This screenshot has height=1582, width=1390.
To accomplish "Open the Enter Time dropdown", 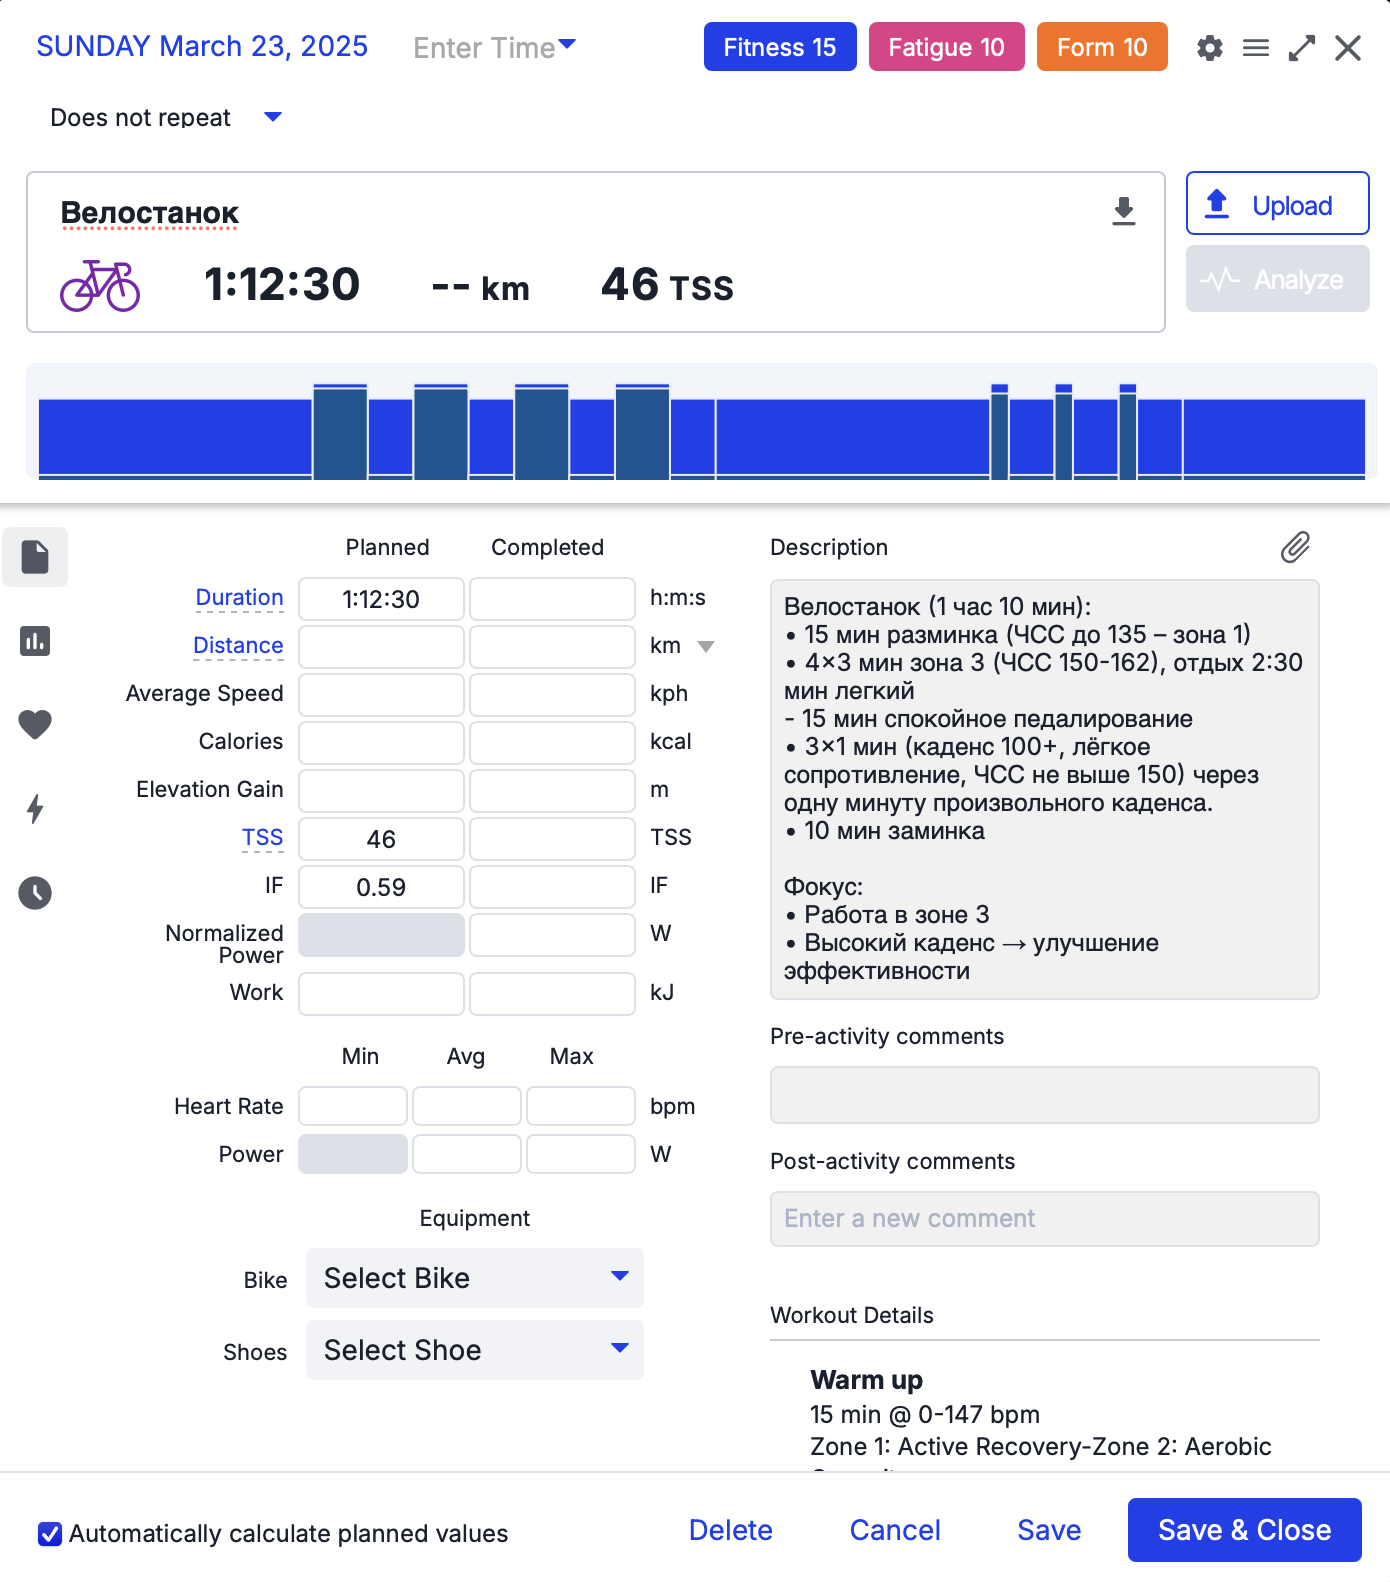I will (494, 48).
